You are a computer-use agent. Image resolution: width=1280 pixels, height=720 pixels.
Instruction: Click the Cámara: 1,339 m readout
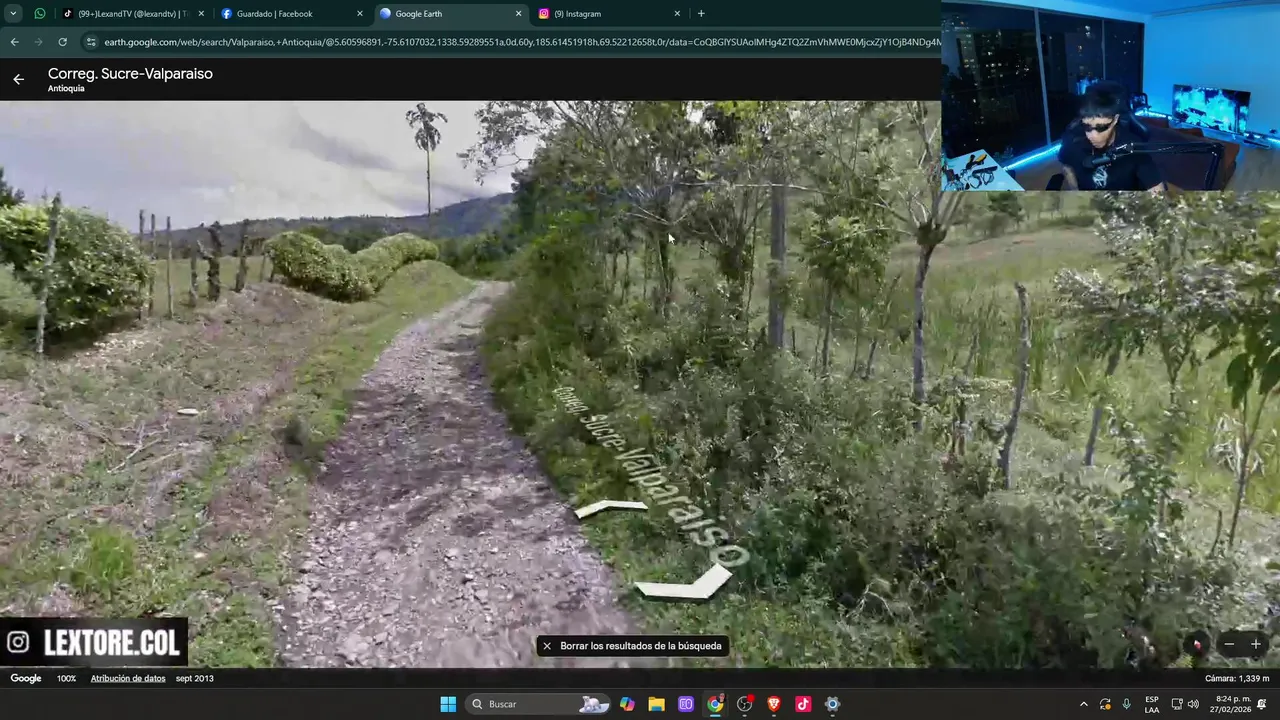point(1237,678)
